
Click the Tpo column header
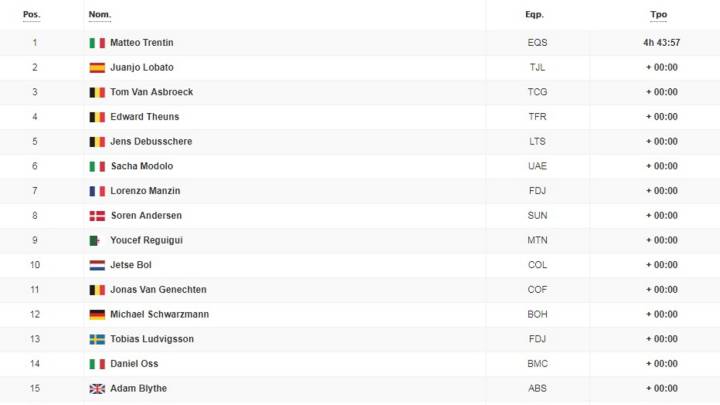coord(658,15)
